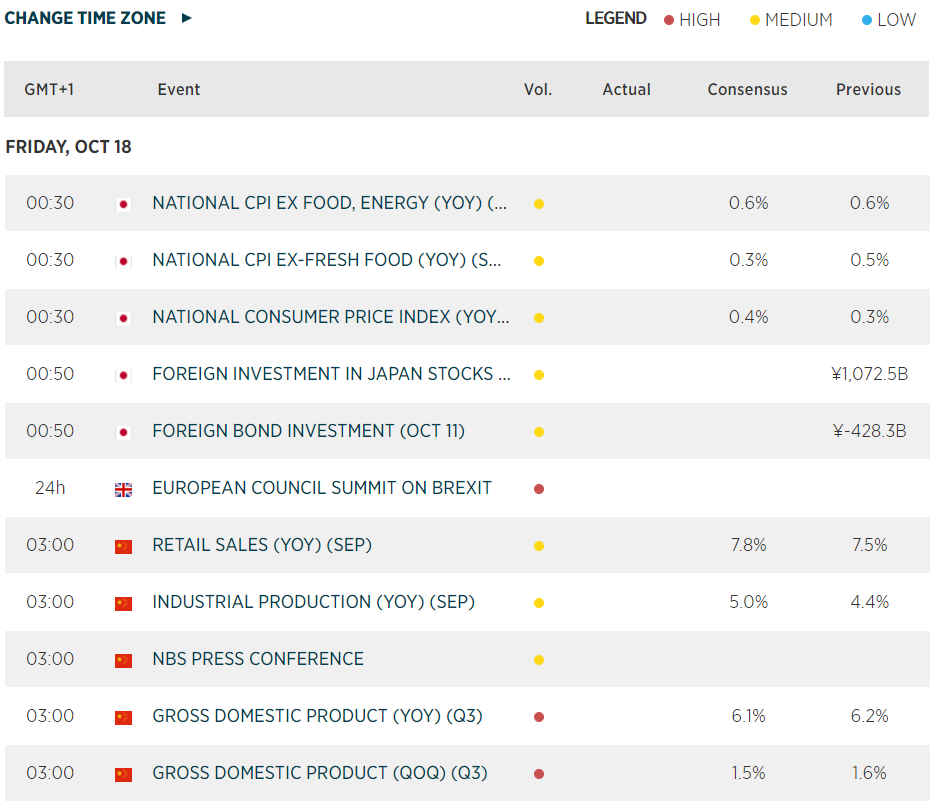Screen dimensions: 939x803
Task: Click the Previous column header
Action: [x=868, y=90]
